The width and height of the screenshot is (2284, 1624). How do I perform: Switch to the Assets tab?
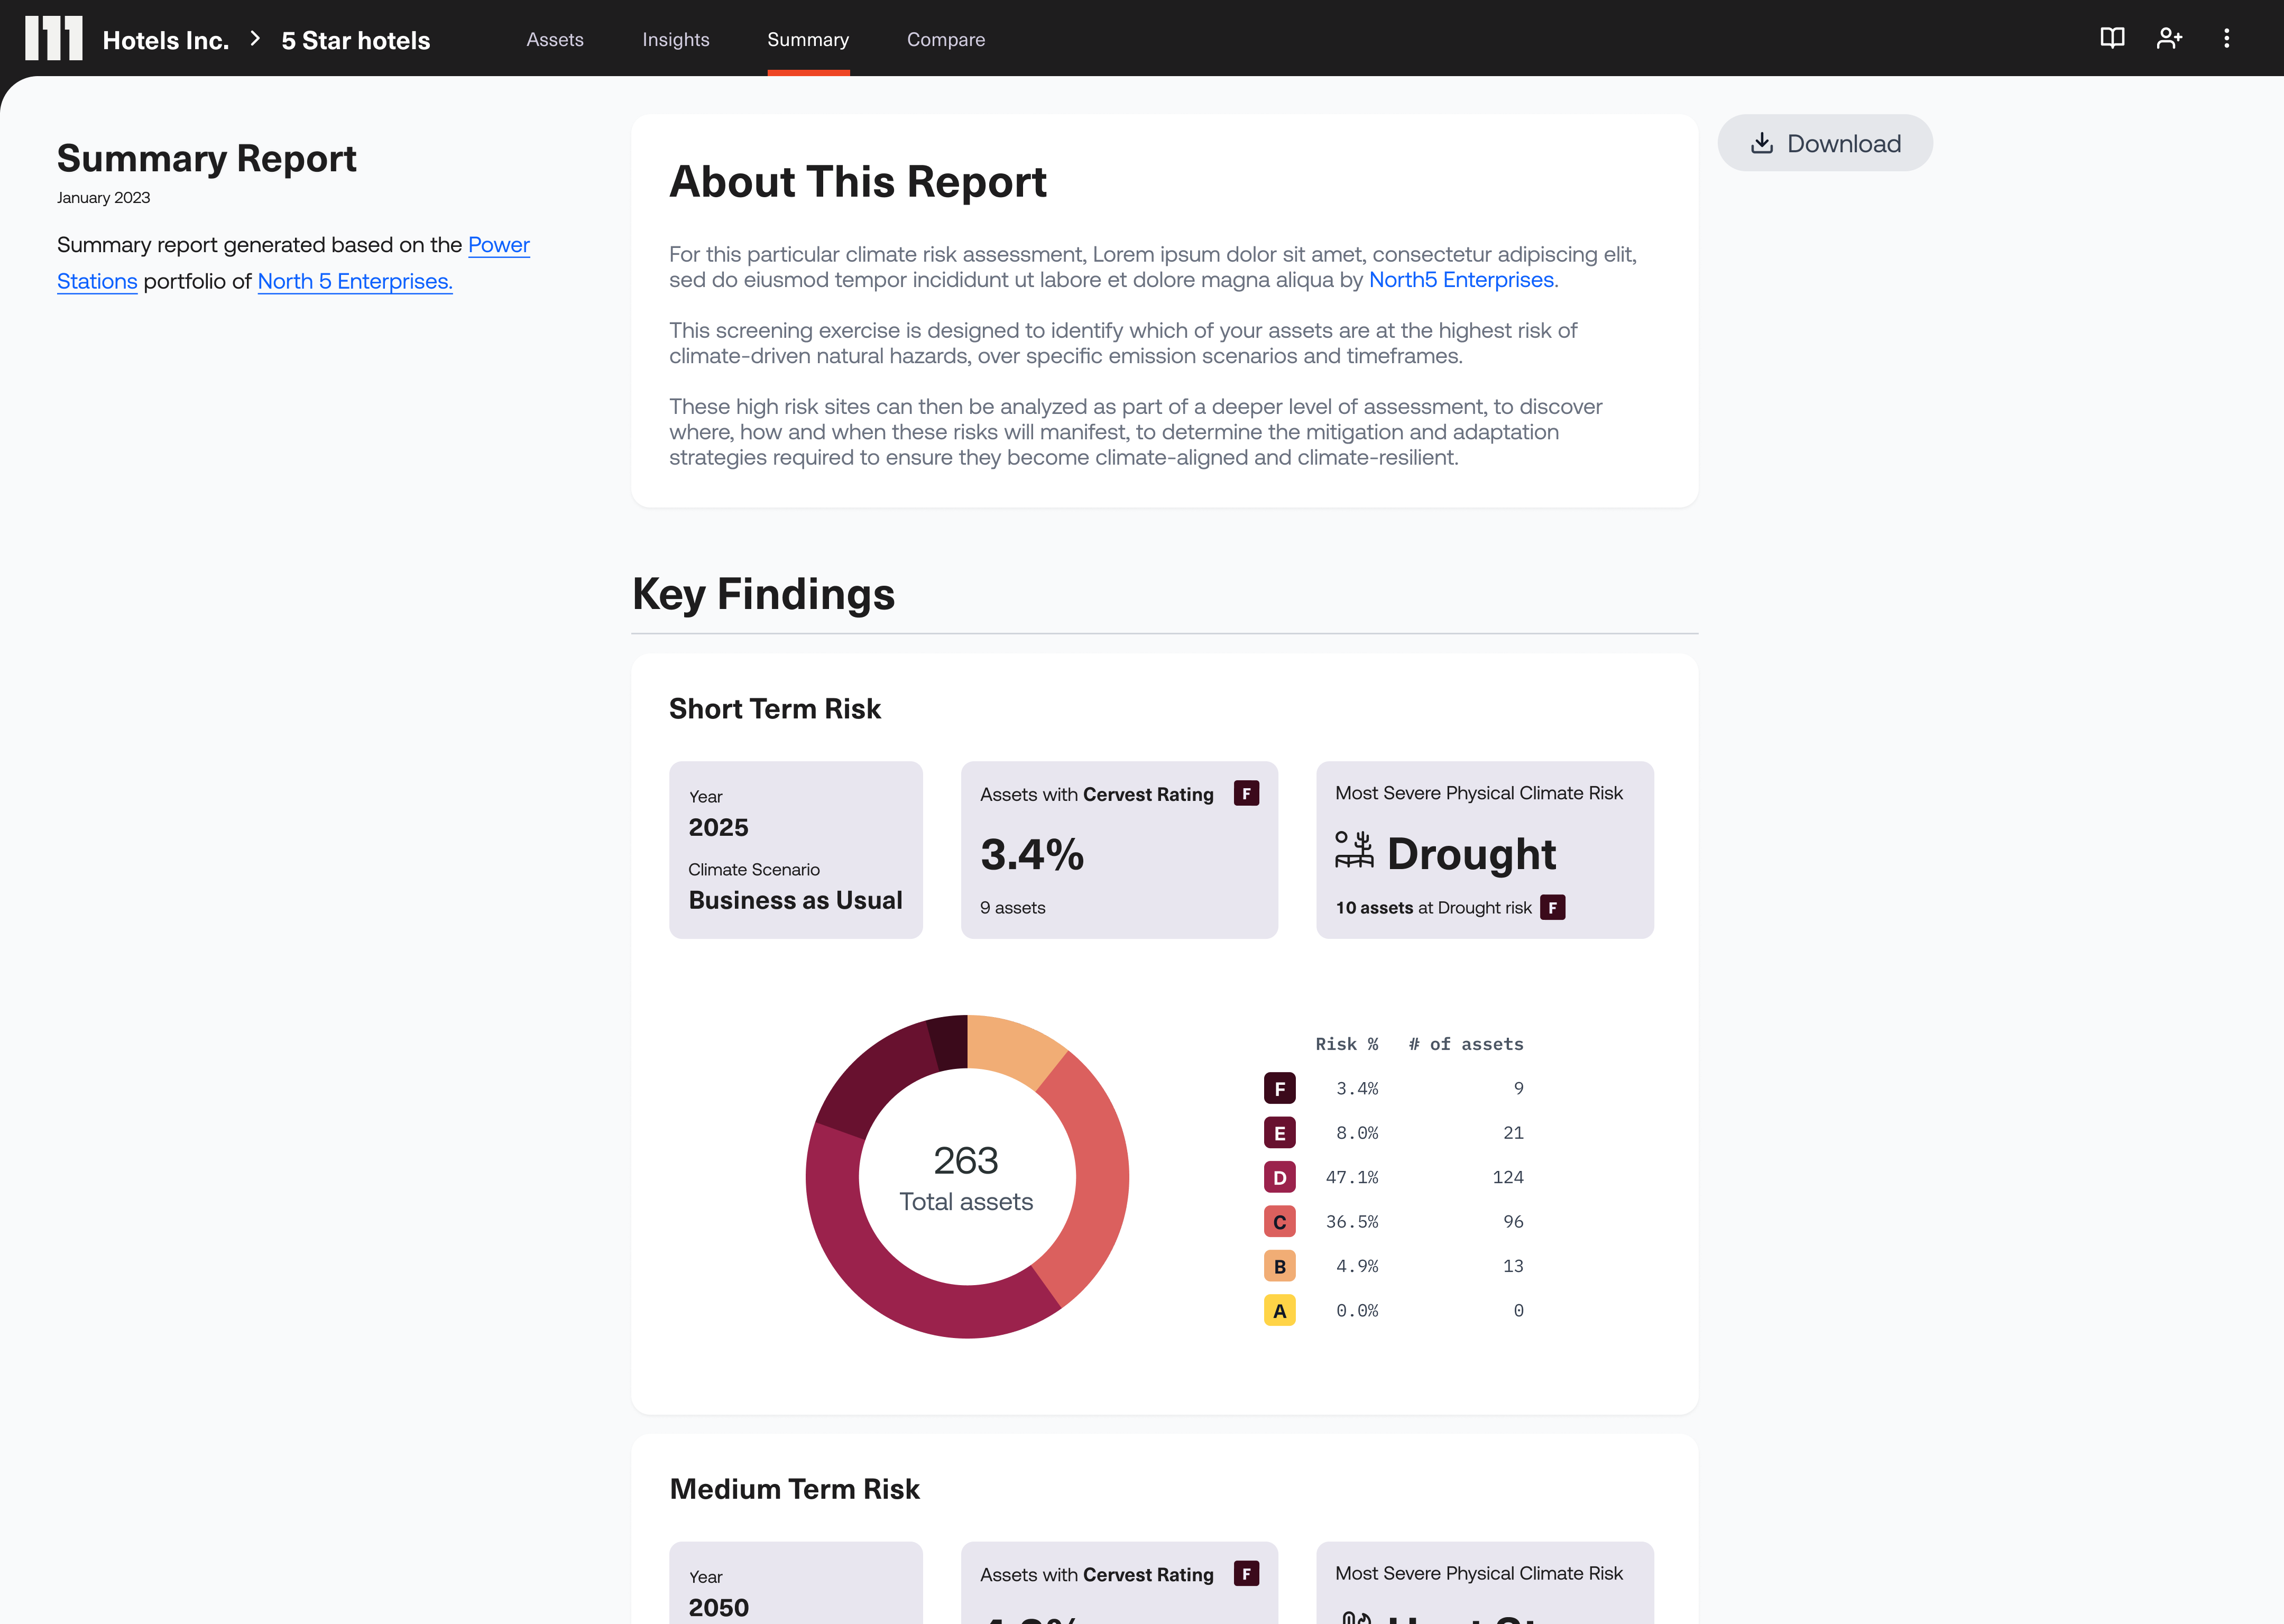[x=555, y=40]
